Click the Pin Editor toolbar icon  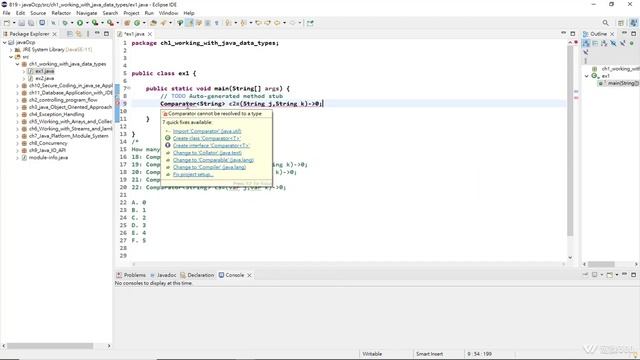310,23
